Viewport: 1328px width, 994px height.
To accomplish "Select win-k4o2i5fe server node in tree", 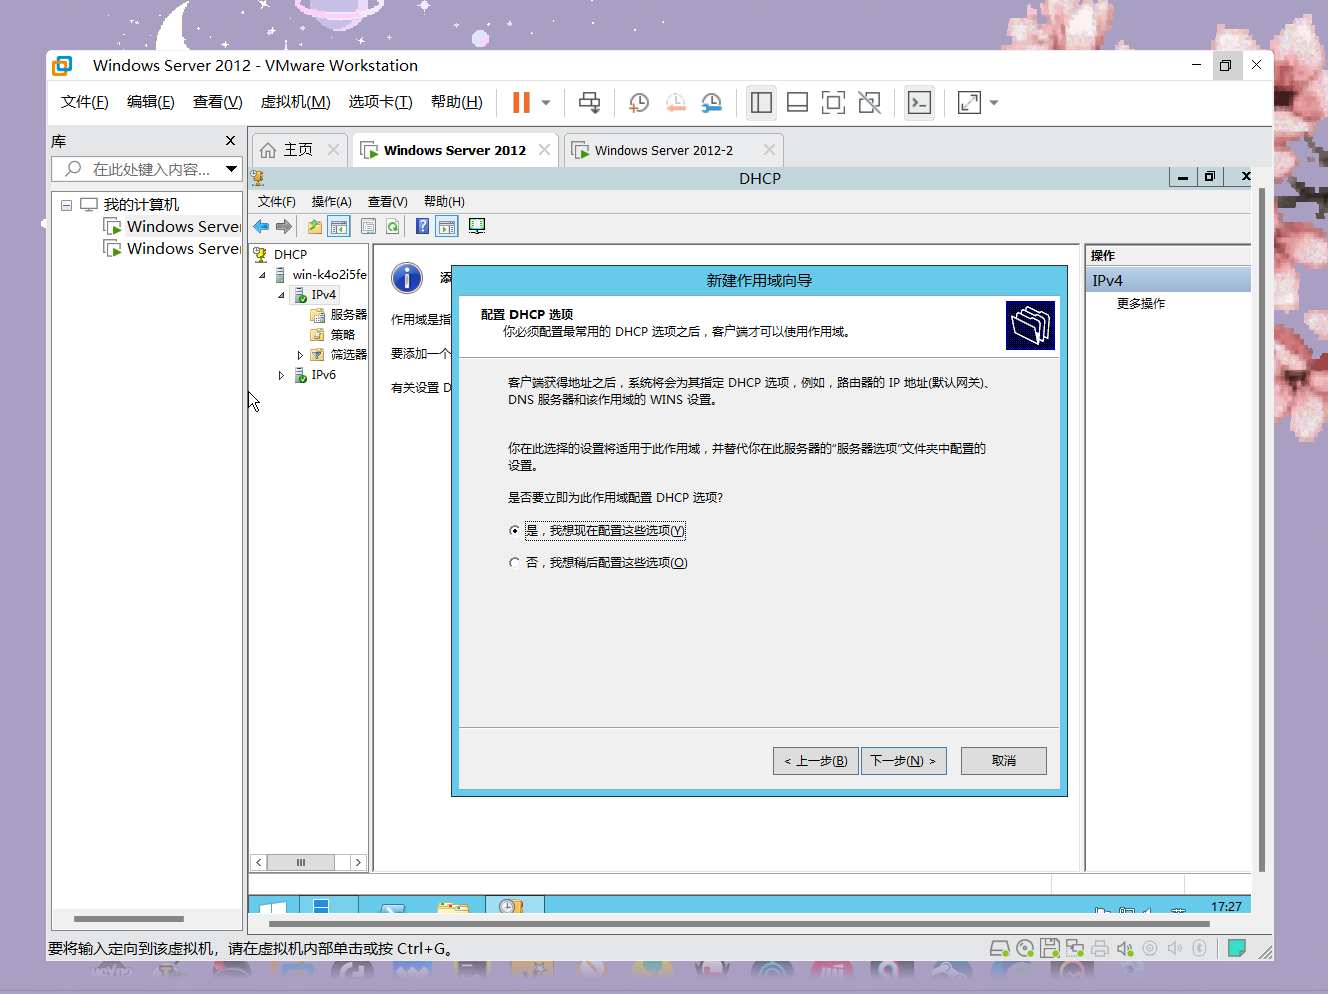I will (329, 275).
